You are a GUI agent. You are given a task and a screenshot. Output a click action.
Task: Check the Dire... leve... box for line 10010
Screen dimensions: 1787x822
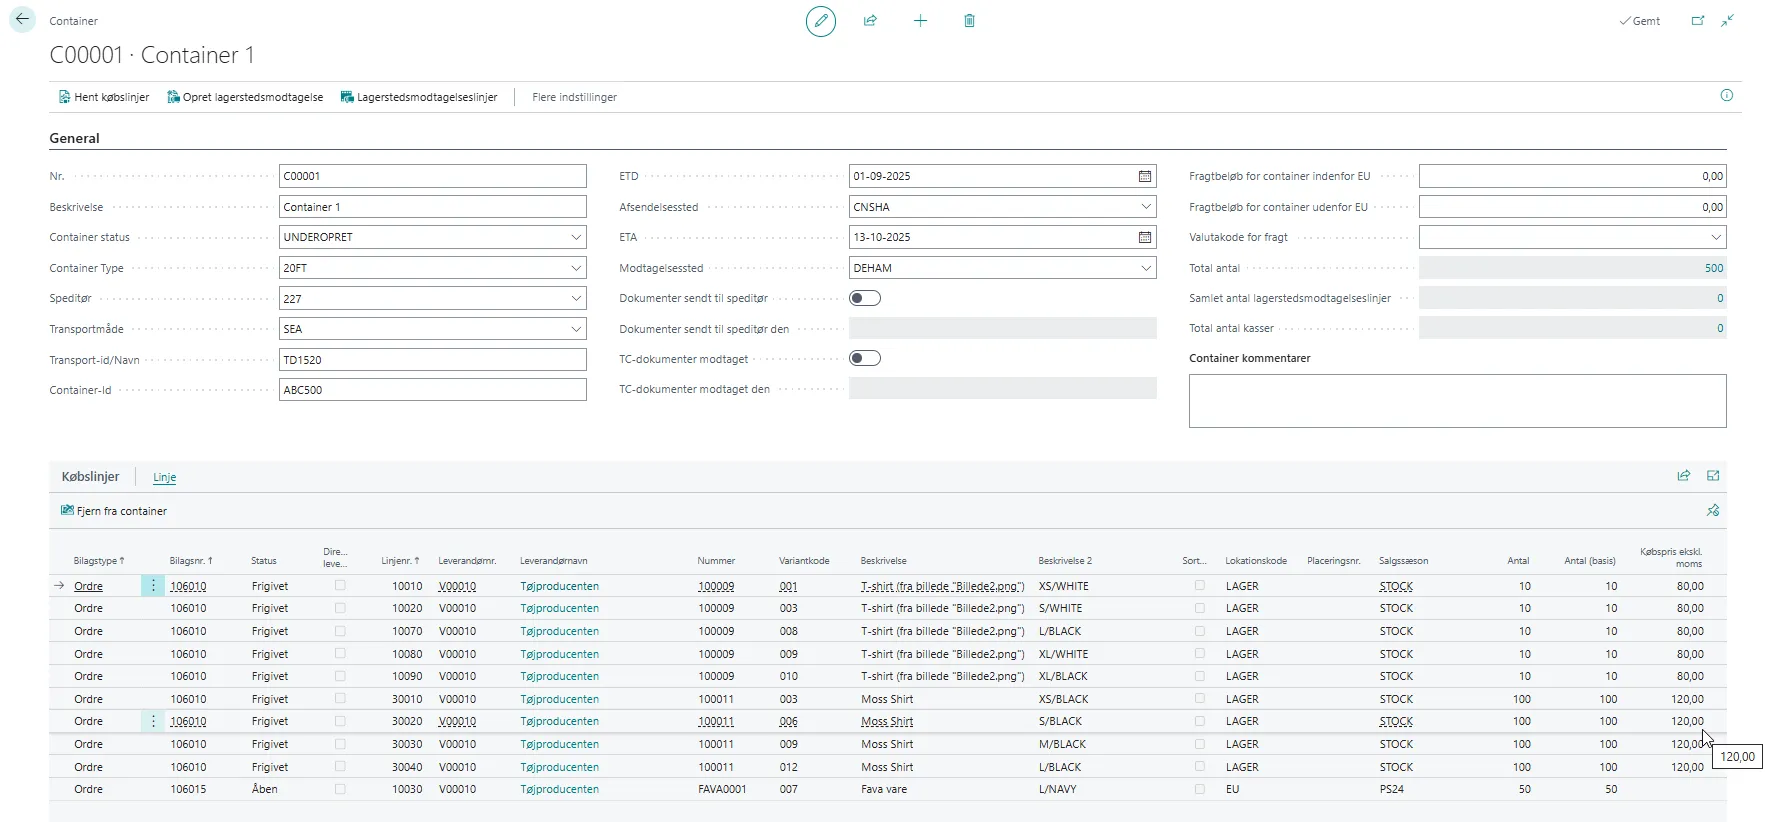coord(340,586)
